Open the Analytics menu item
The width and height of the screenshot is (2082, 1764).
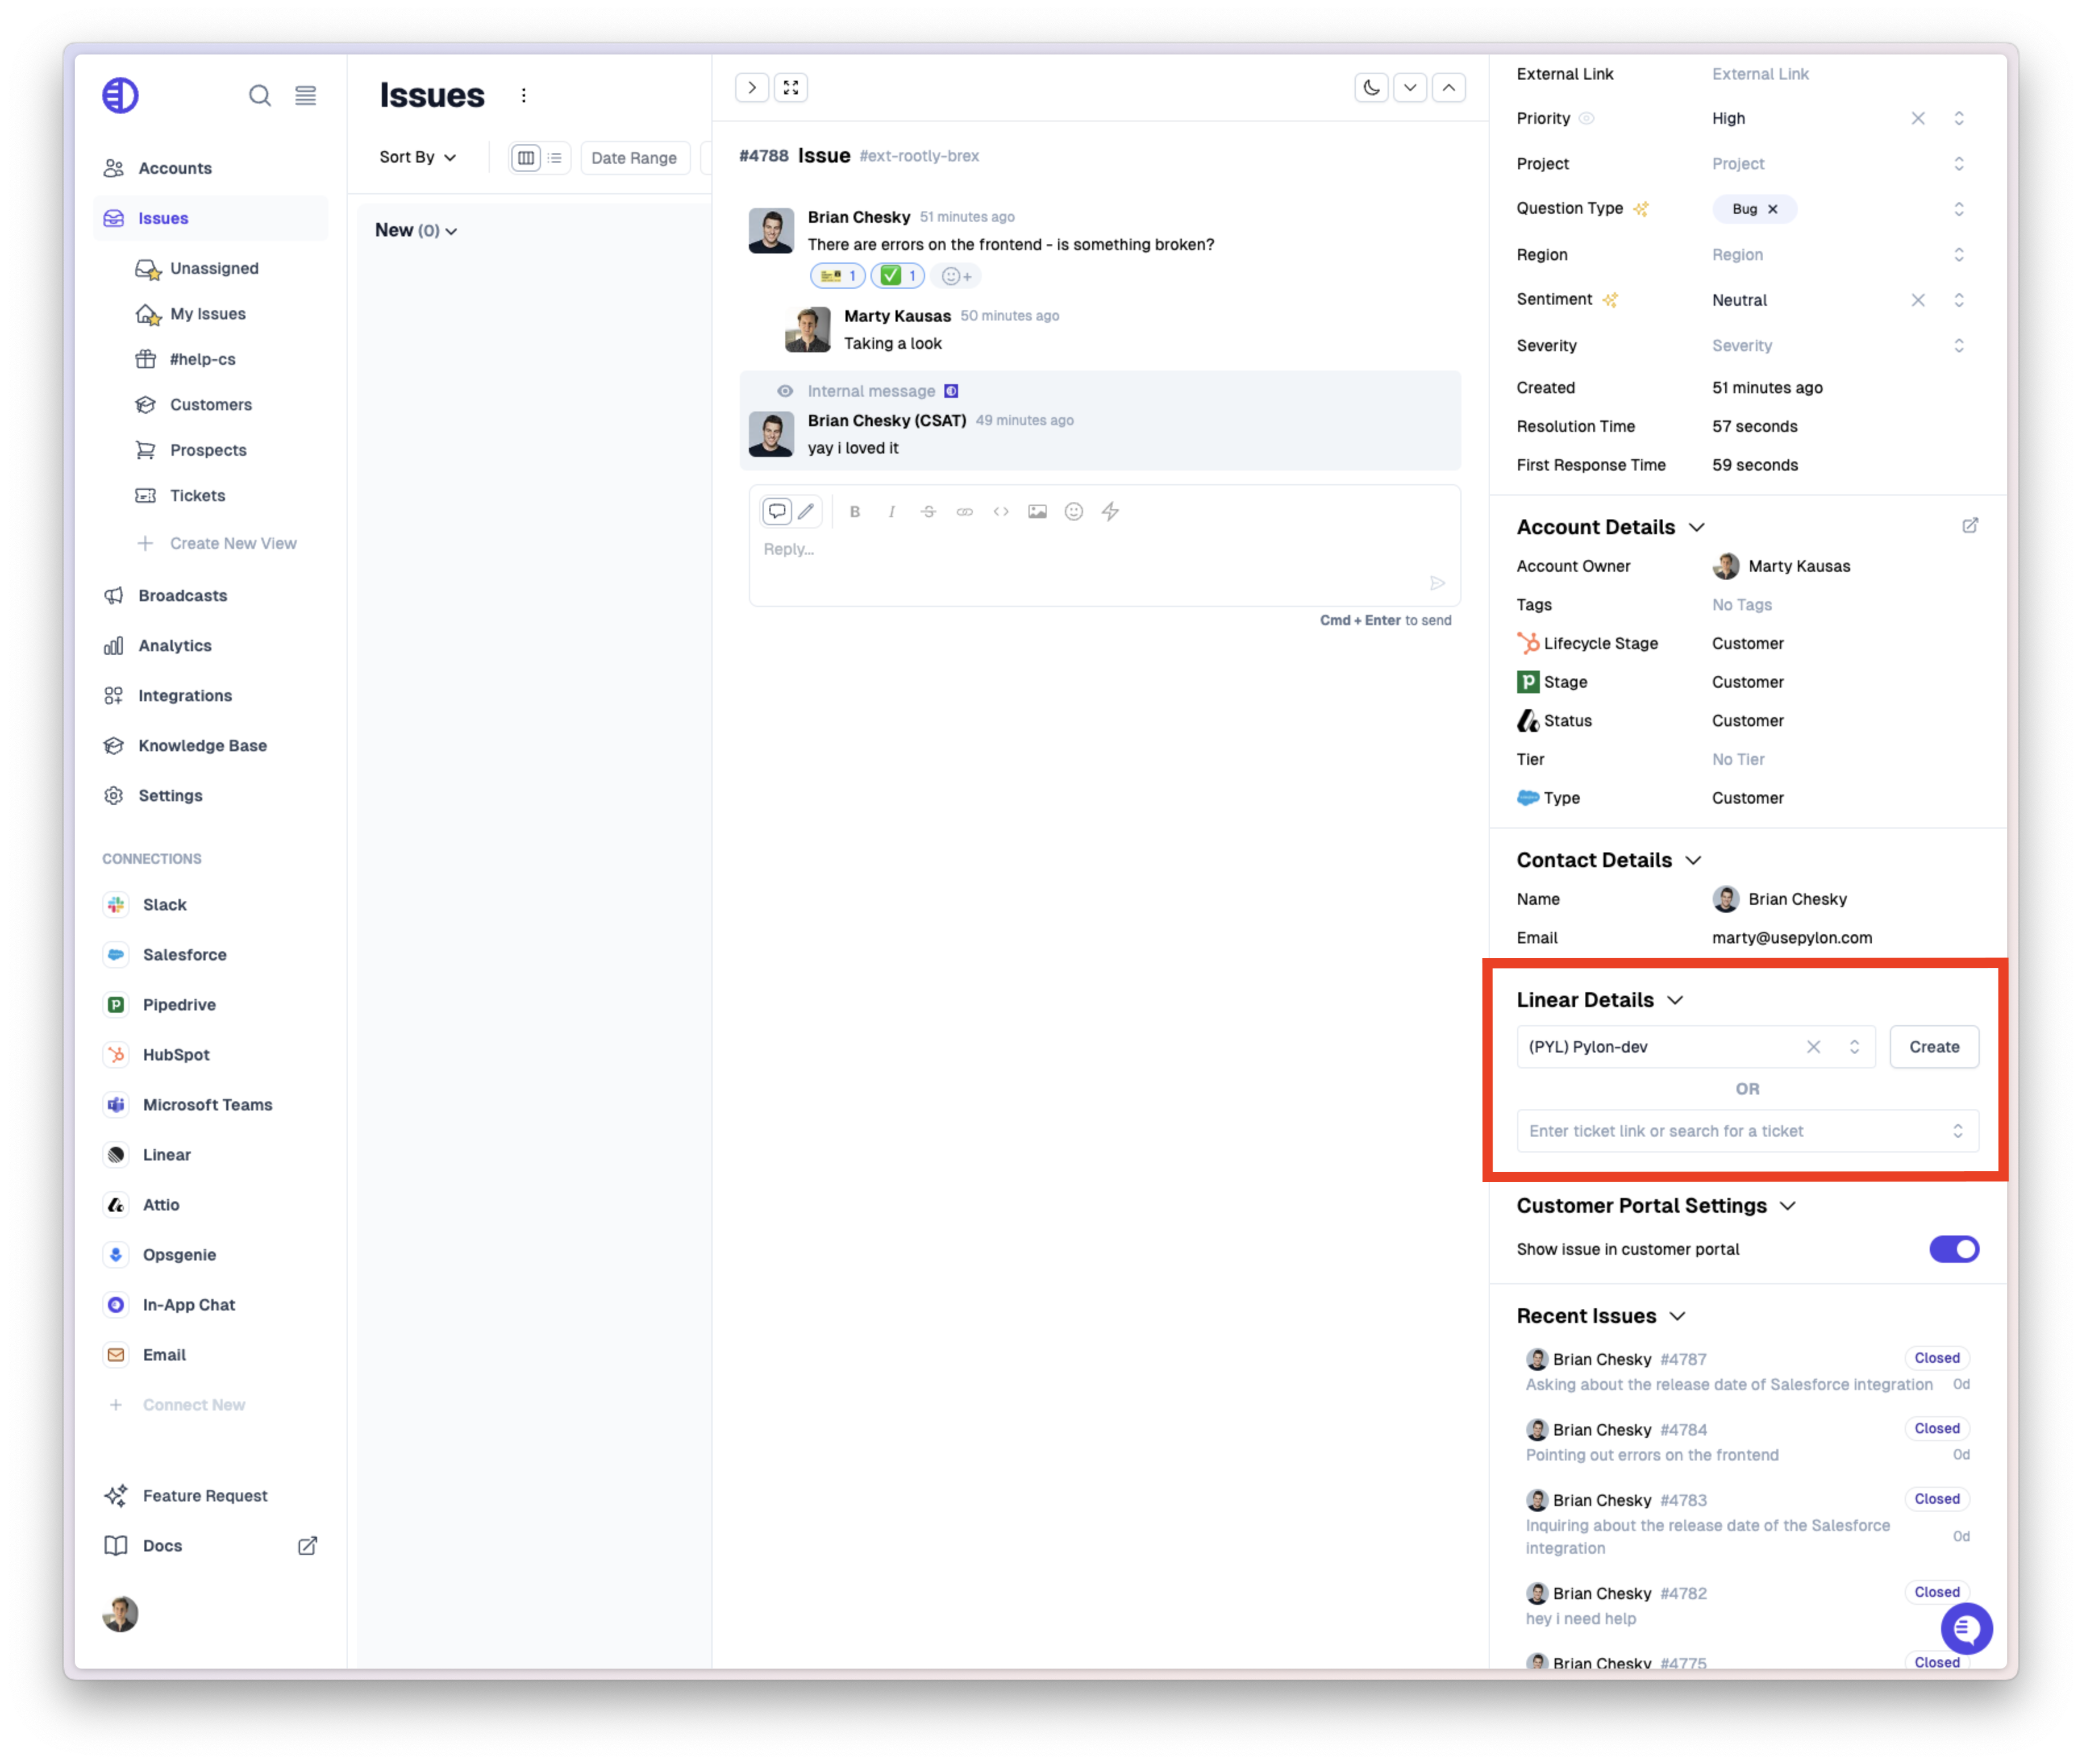coord(175,646)
